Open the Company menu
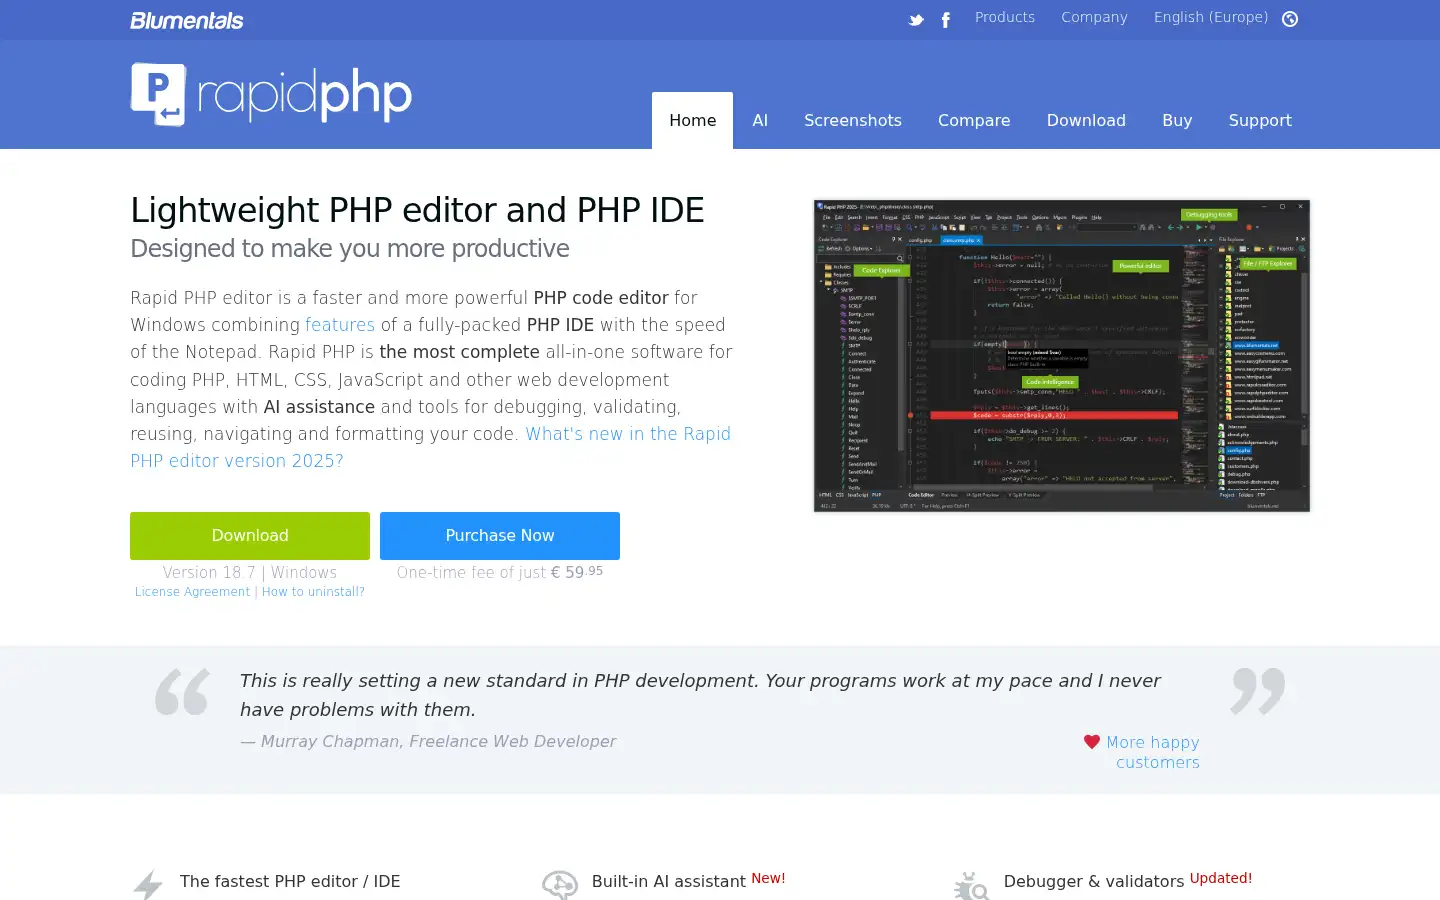This screenshot has height=900, width=1440. pos(1094,17)
